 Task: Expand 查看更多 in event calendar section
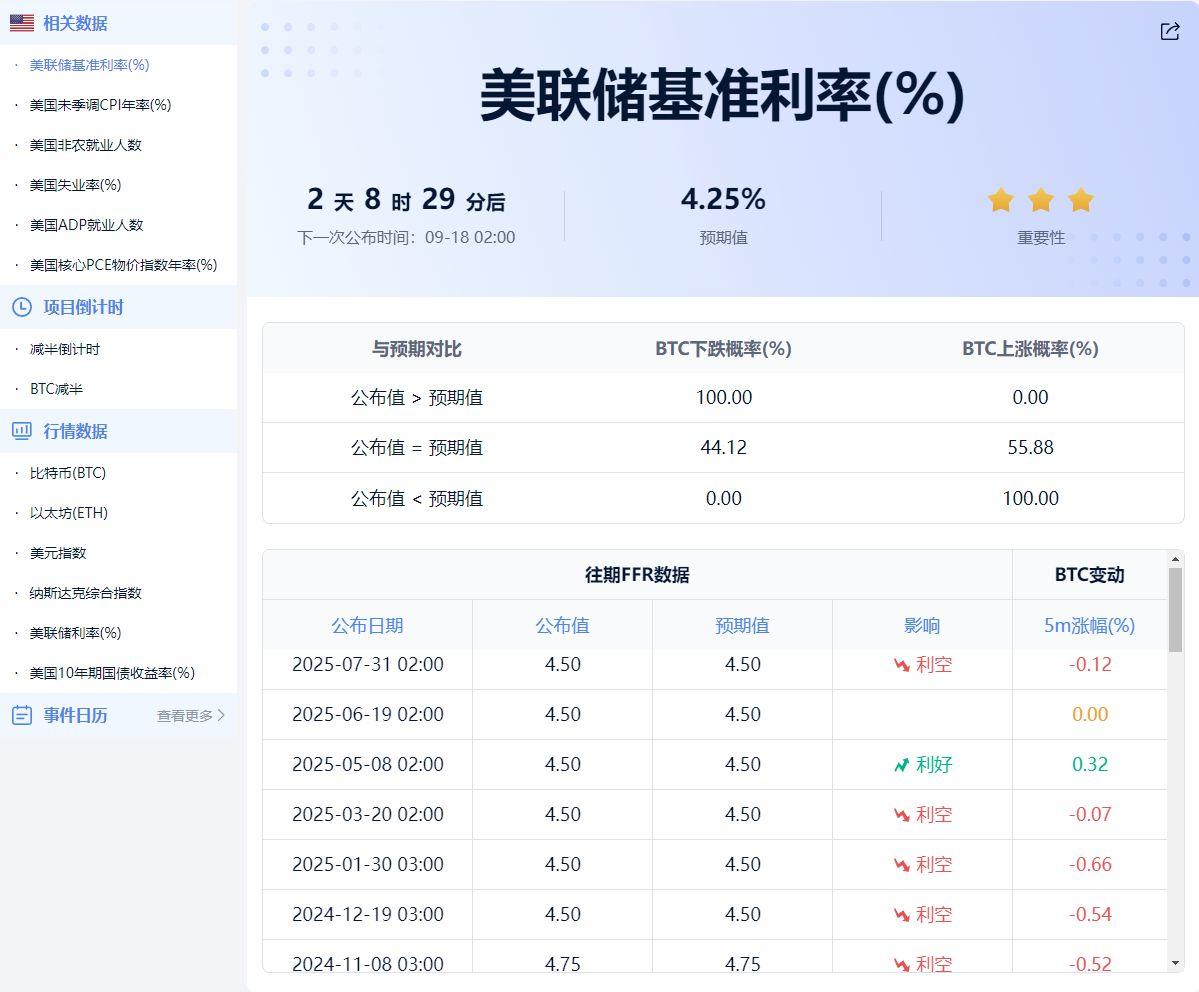click(x=191, y=716)
